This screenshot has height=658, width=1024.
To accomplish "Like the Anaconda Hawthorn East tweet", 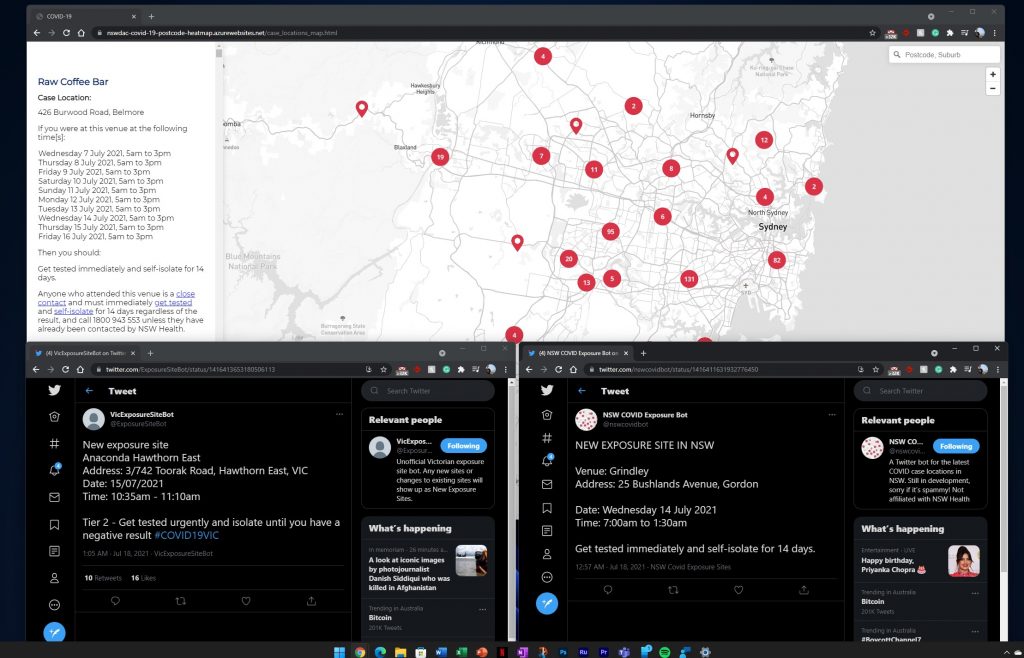I will tap(246, 601).
